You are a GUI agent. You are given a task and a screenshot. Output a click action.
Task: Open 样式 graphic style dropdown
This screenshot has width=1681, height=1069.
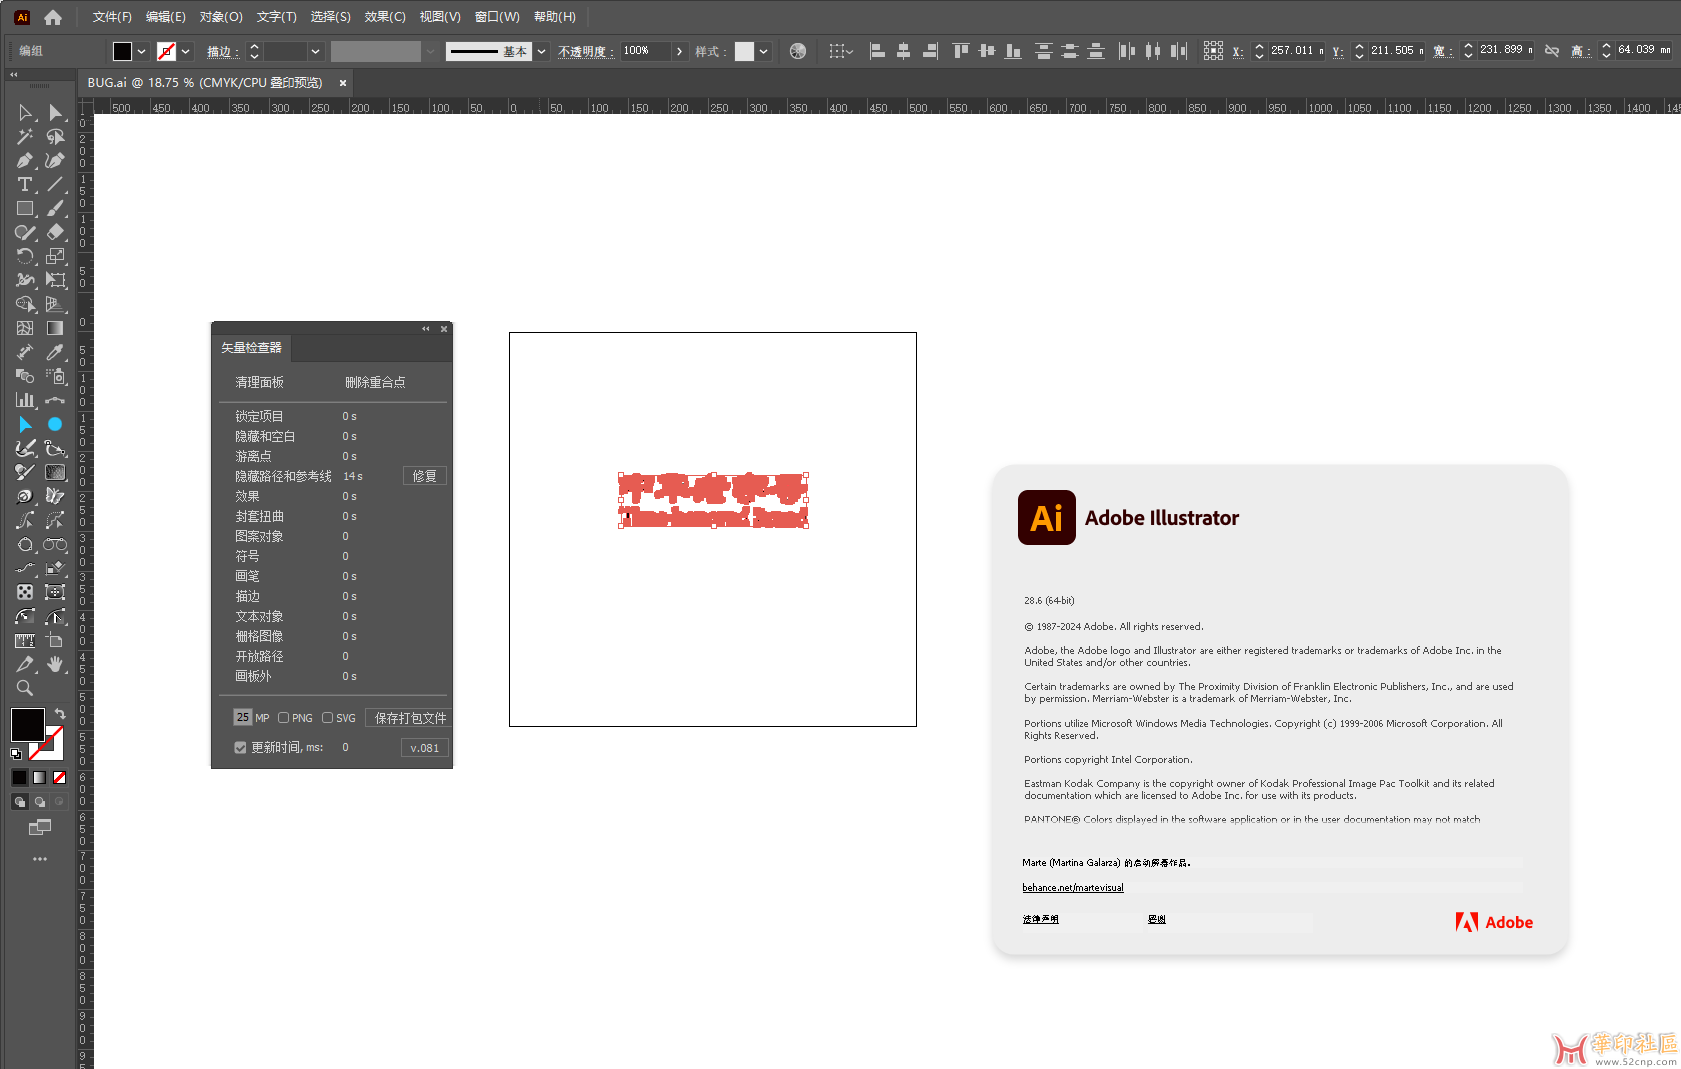(x=764, y=51)
